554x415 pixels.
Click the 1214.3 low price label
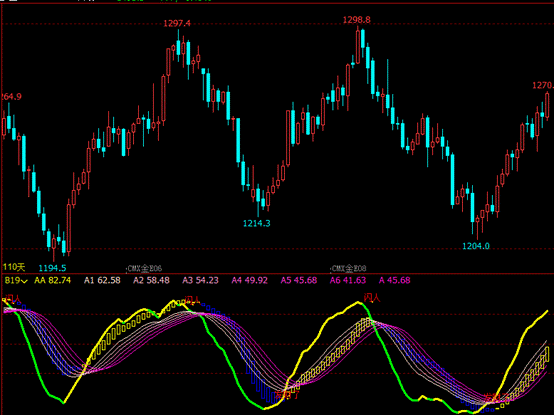tap(257, 223)
